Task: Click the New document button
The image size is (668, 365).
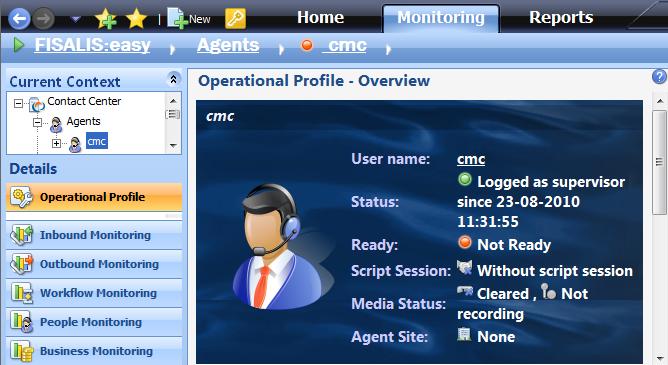Action: [x=188, y=18]
